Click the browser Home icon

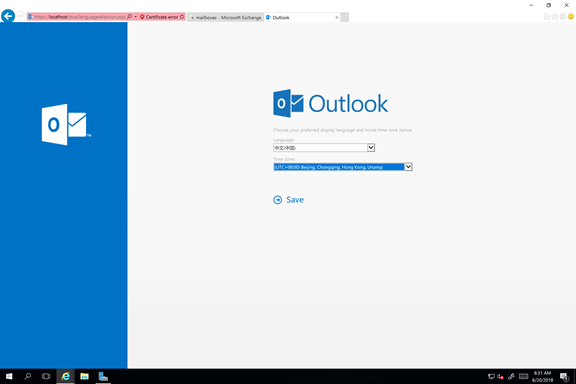click(x=547, y=17)
